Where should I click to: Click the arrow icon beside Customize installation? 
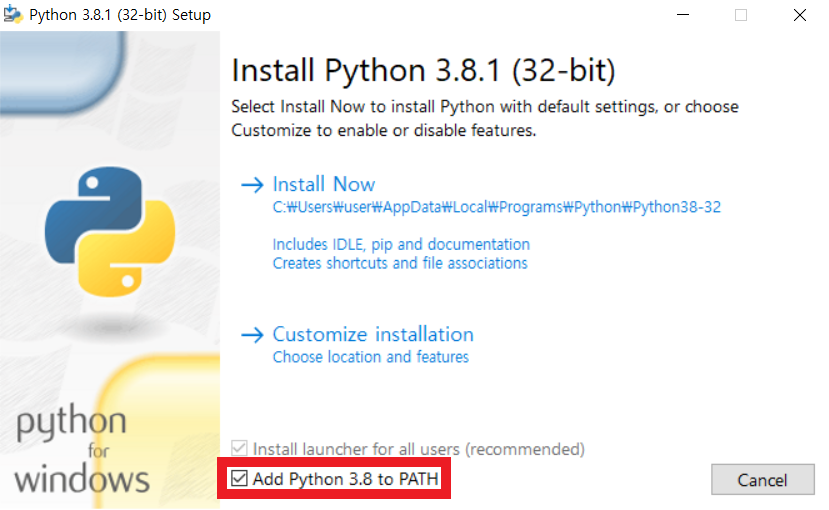pyautogui.click(x=252, y=335)
